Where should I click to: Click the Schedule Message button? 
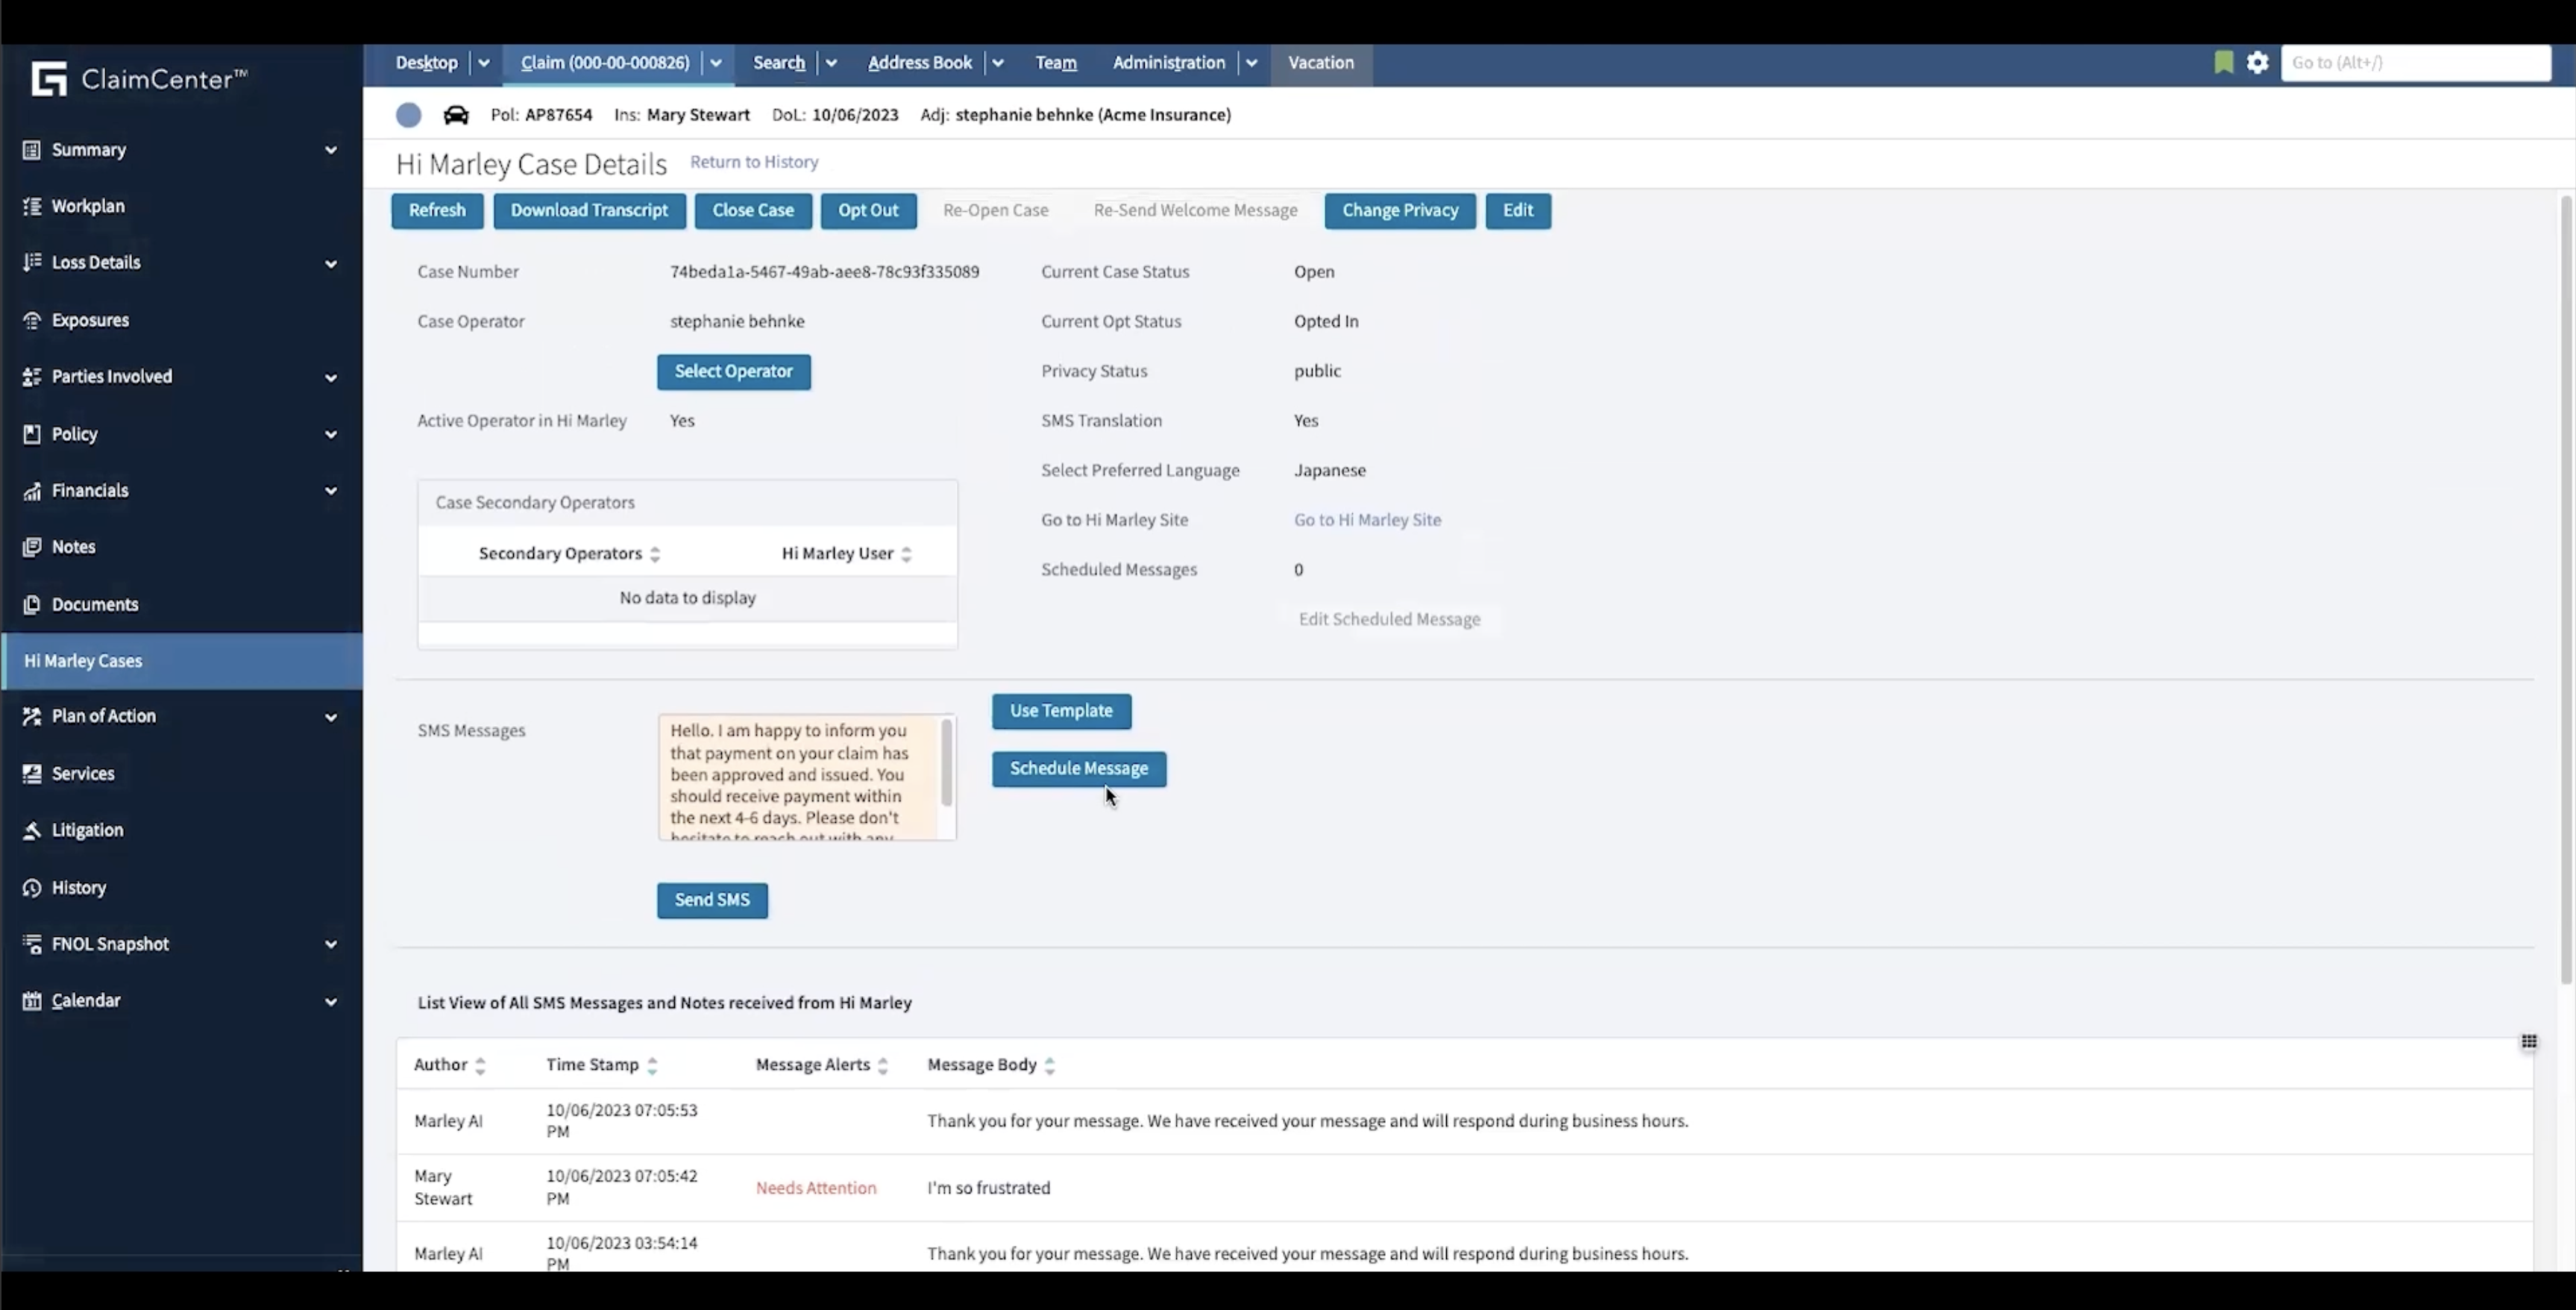[1079, 769]
